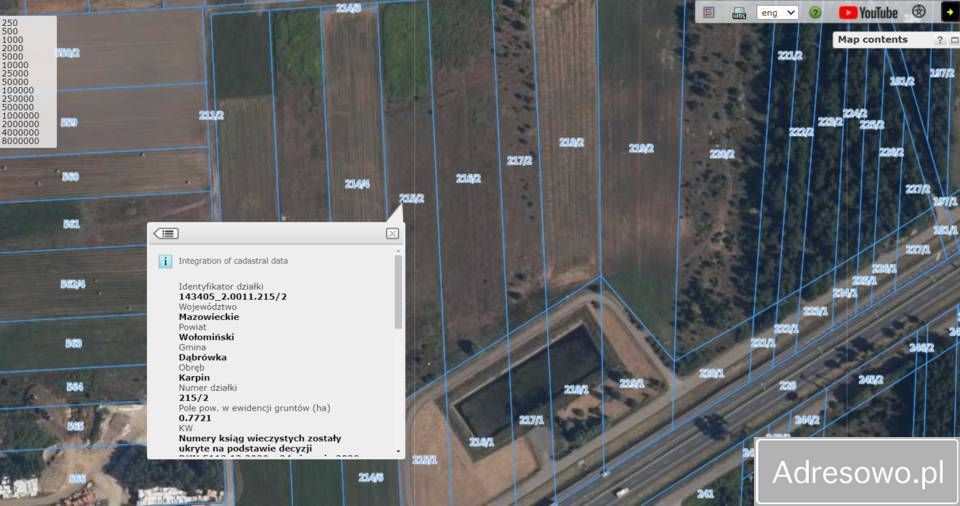960x506 pixels.
Task: Click the Map contents panel title
Action: [x=872, y=39]
